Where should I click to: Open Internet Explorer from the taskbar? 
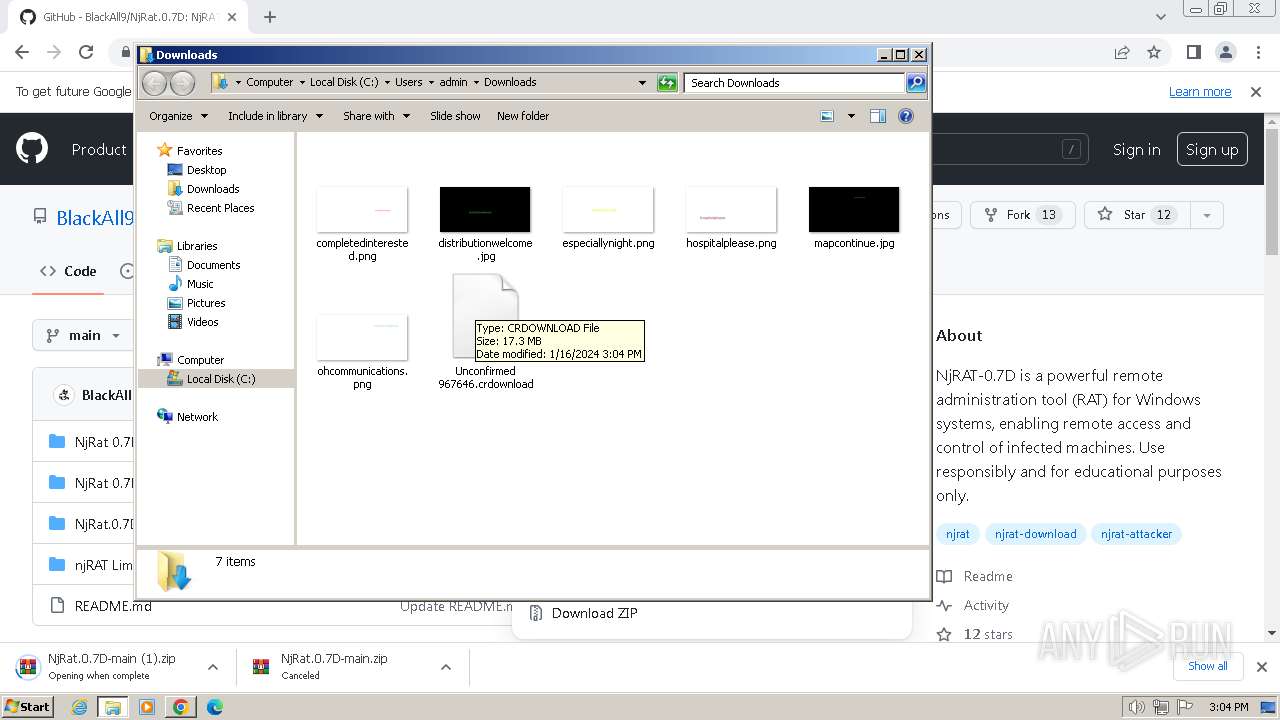pos(80,707)
